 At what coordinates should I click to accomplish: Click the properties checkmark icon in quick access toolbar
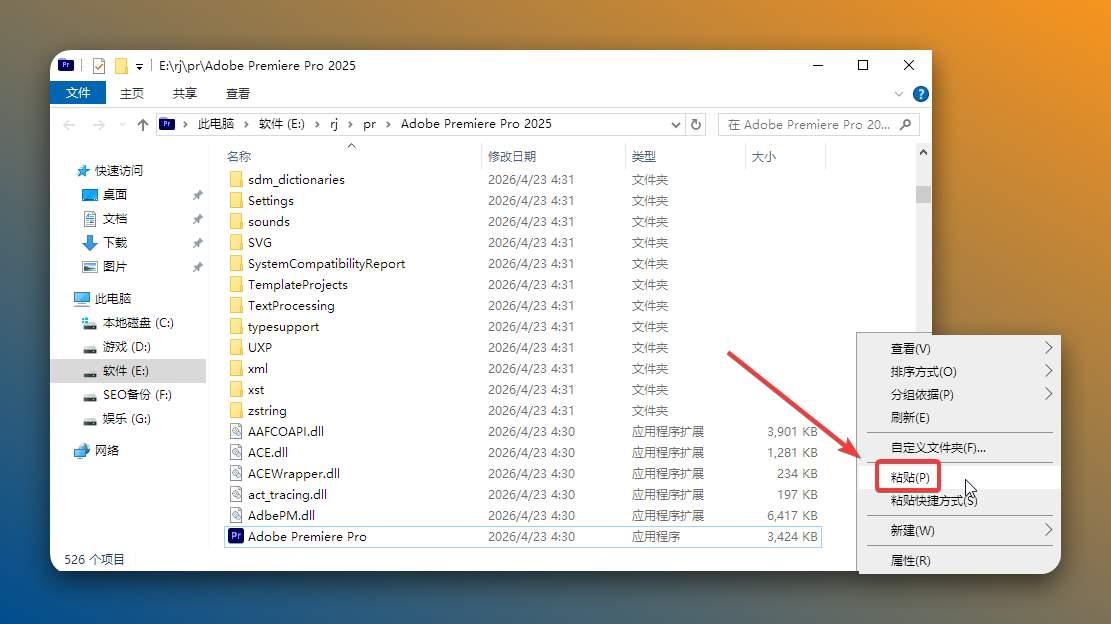coord(98,66)
